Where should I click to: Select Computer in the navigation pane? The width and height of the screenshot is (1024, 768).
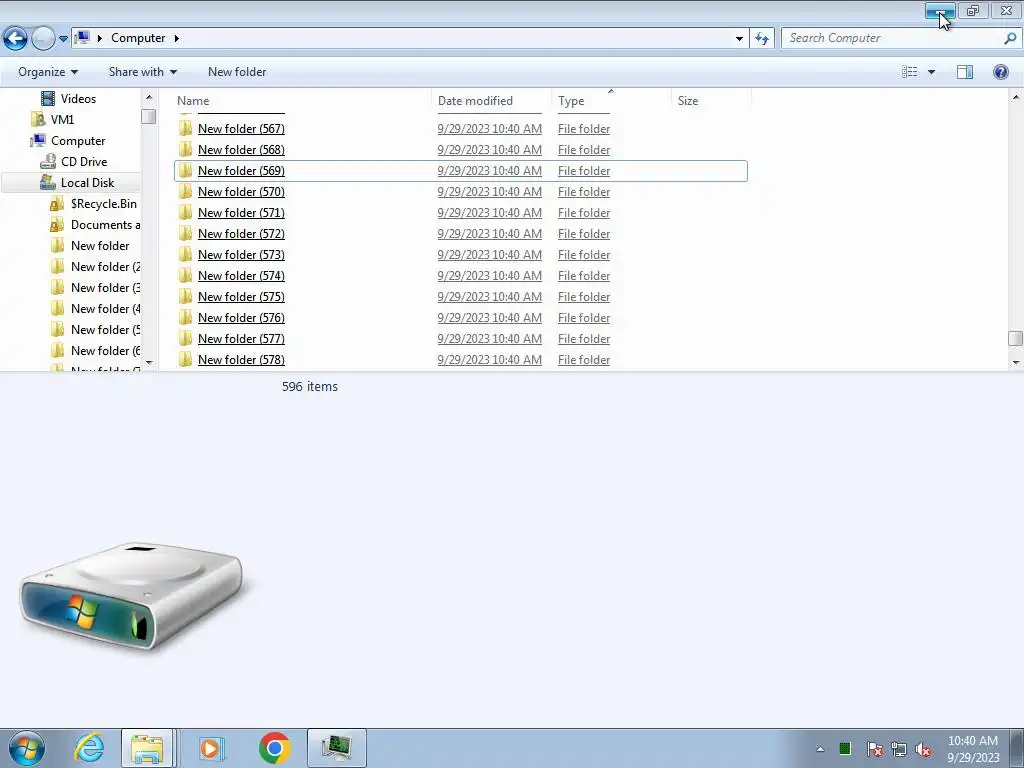point(78,140)
